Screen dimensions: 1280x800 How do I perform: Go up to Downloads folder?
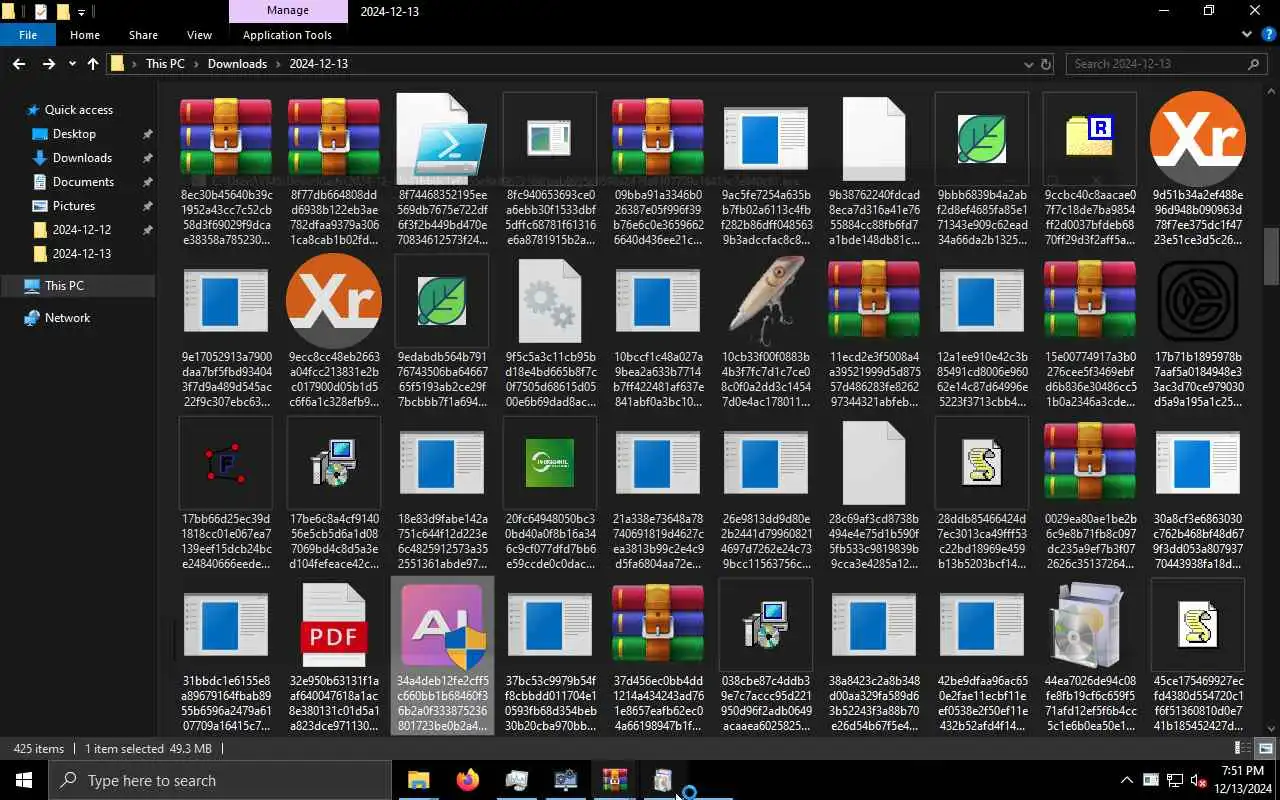pyautogui.click(x=93, y=64)
